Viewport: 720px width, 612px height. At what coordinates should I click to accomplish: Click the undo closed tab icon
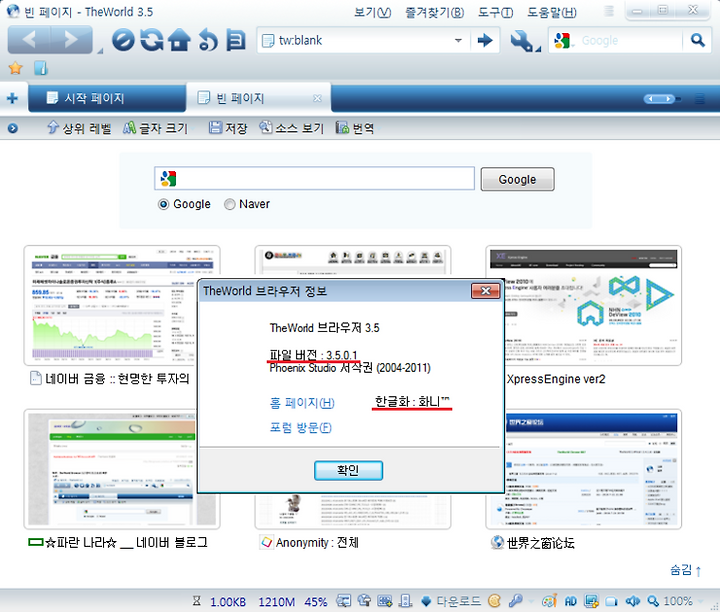(208, 40)
